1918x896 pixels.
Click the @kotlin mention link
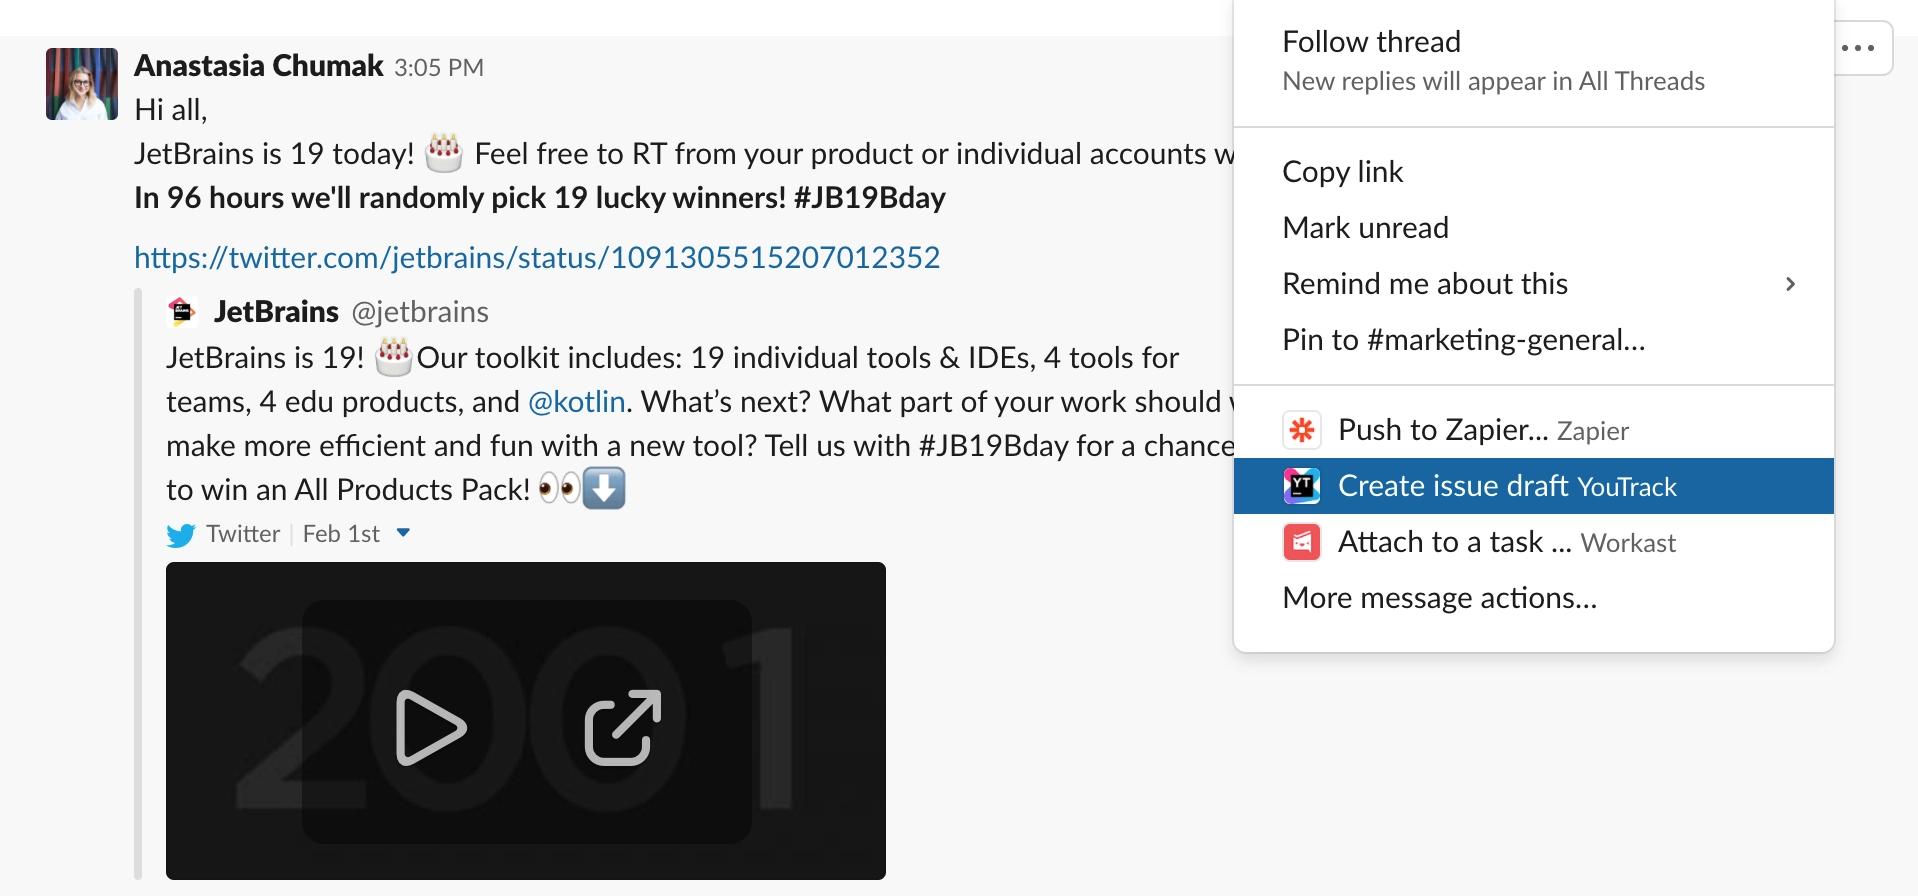click(576, 402)
